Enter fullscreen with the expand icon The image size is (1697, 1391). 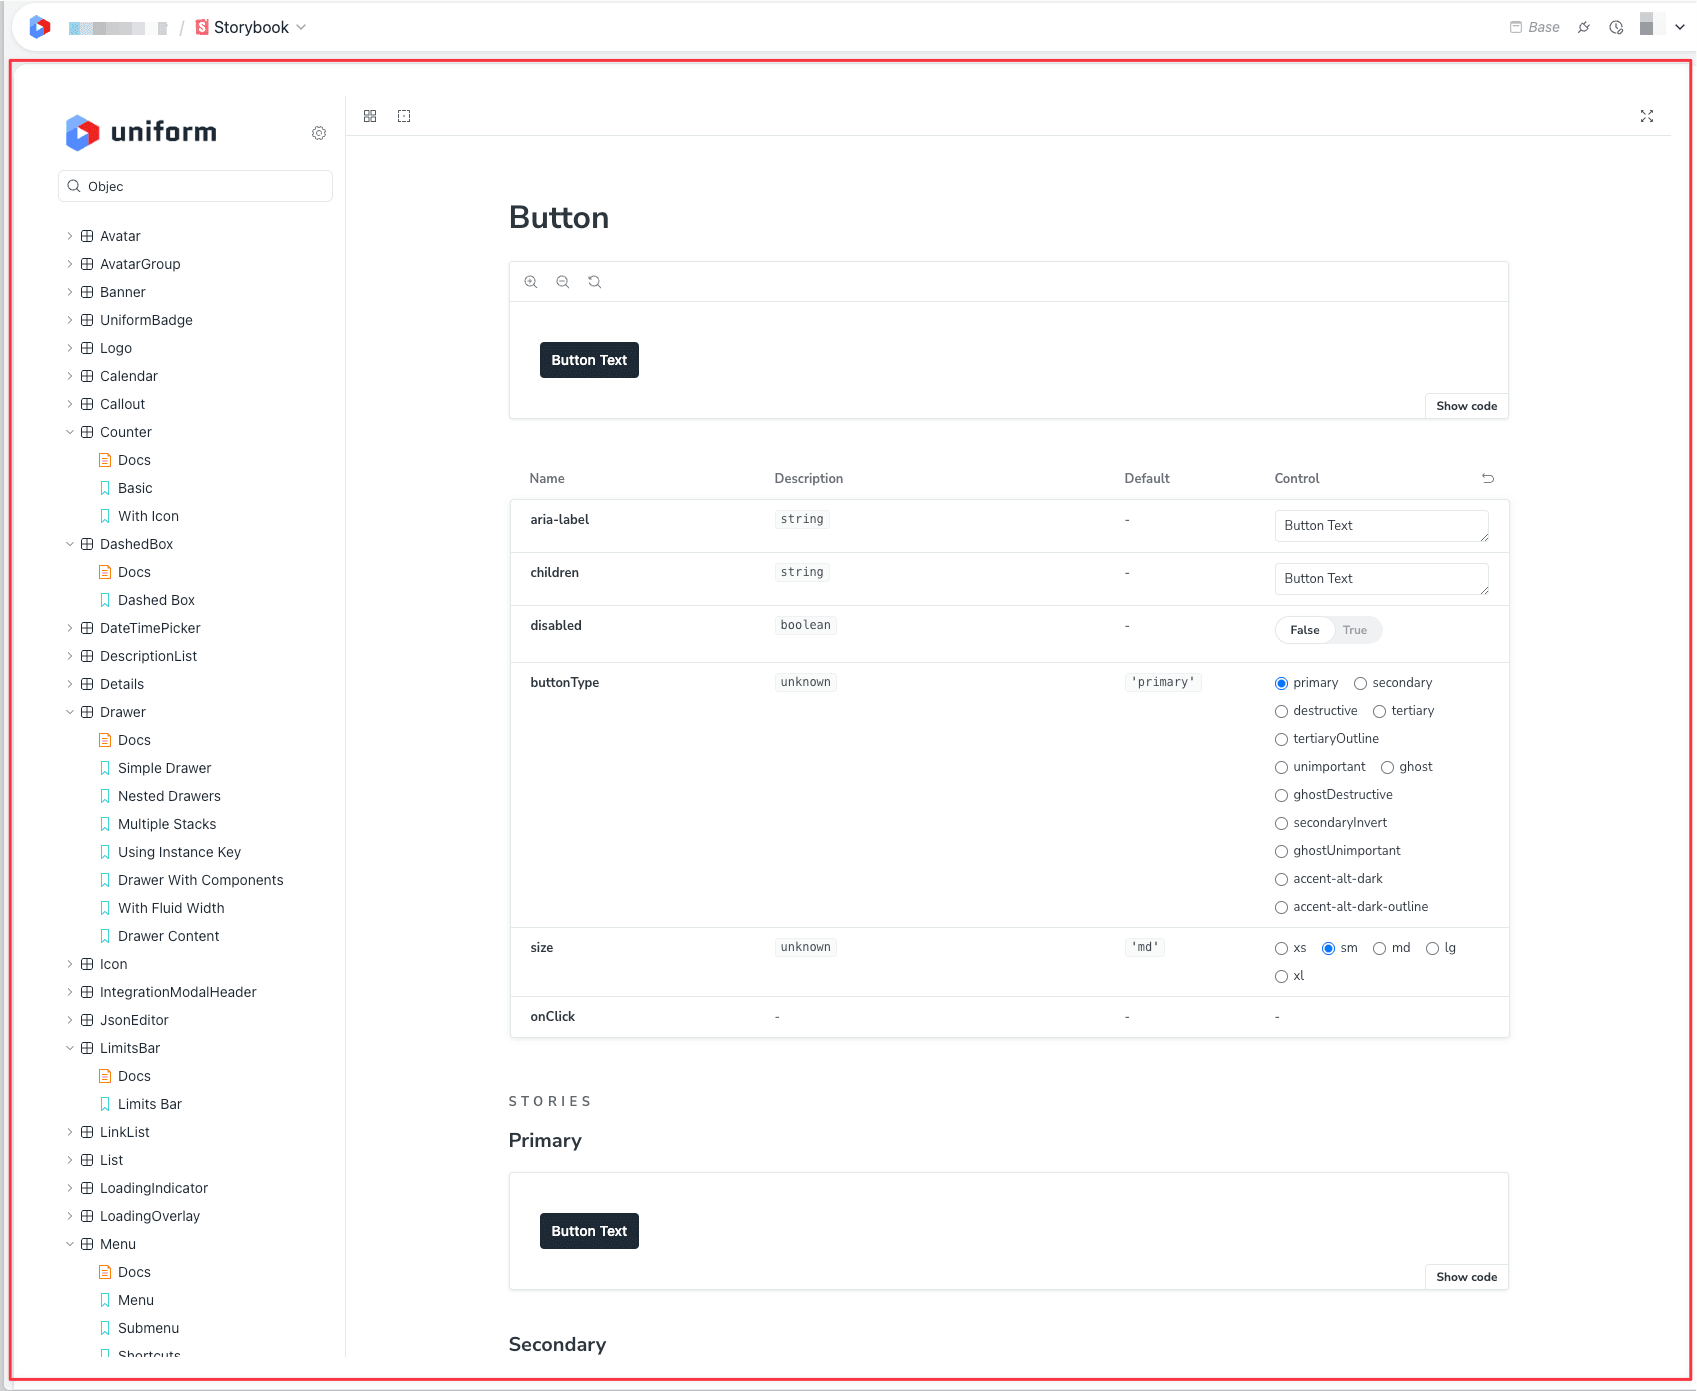click(x=1647, y=116)
